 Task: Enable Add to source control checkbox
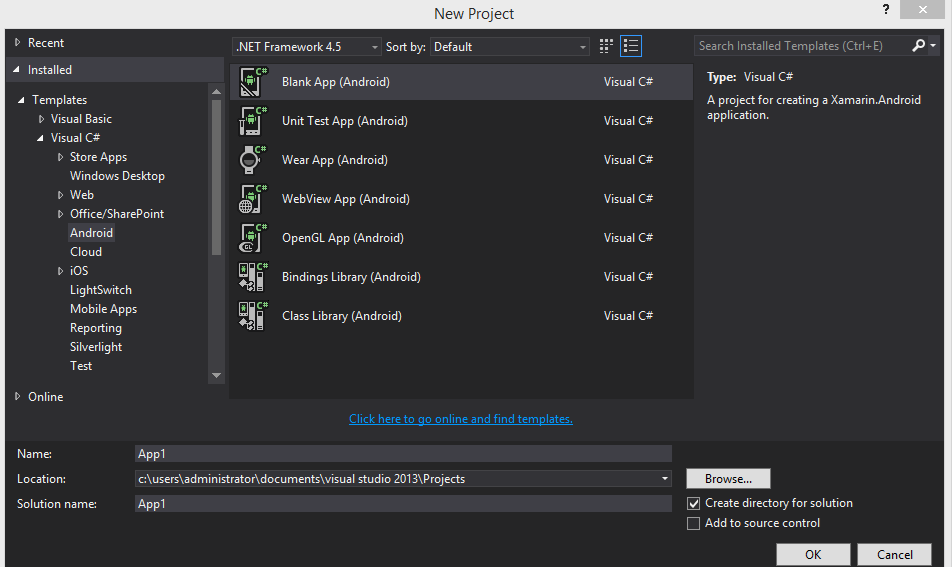(x=693, y=523)
